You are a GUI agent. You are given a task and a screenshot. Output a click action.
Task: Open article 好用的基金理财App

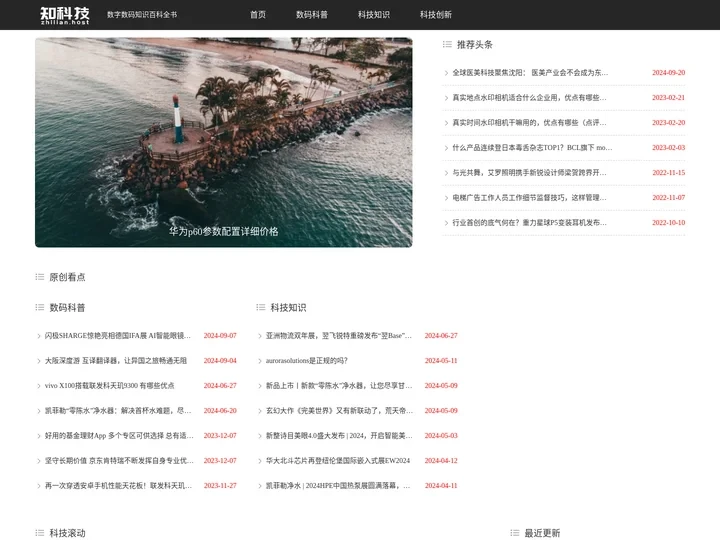119,436
